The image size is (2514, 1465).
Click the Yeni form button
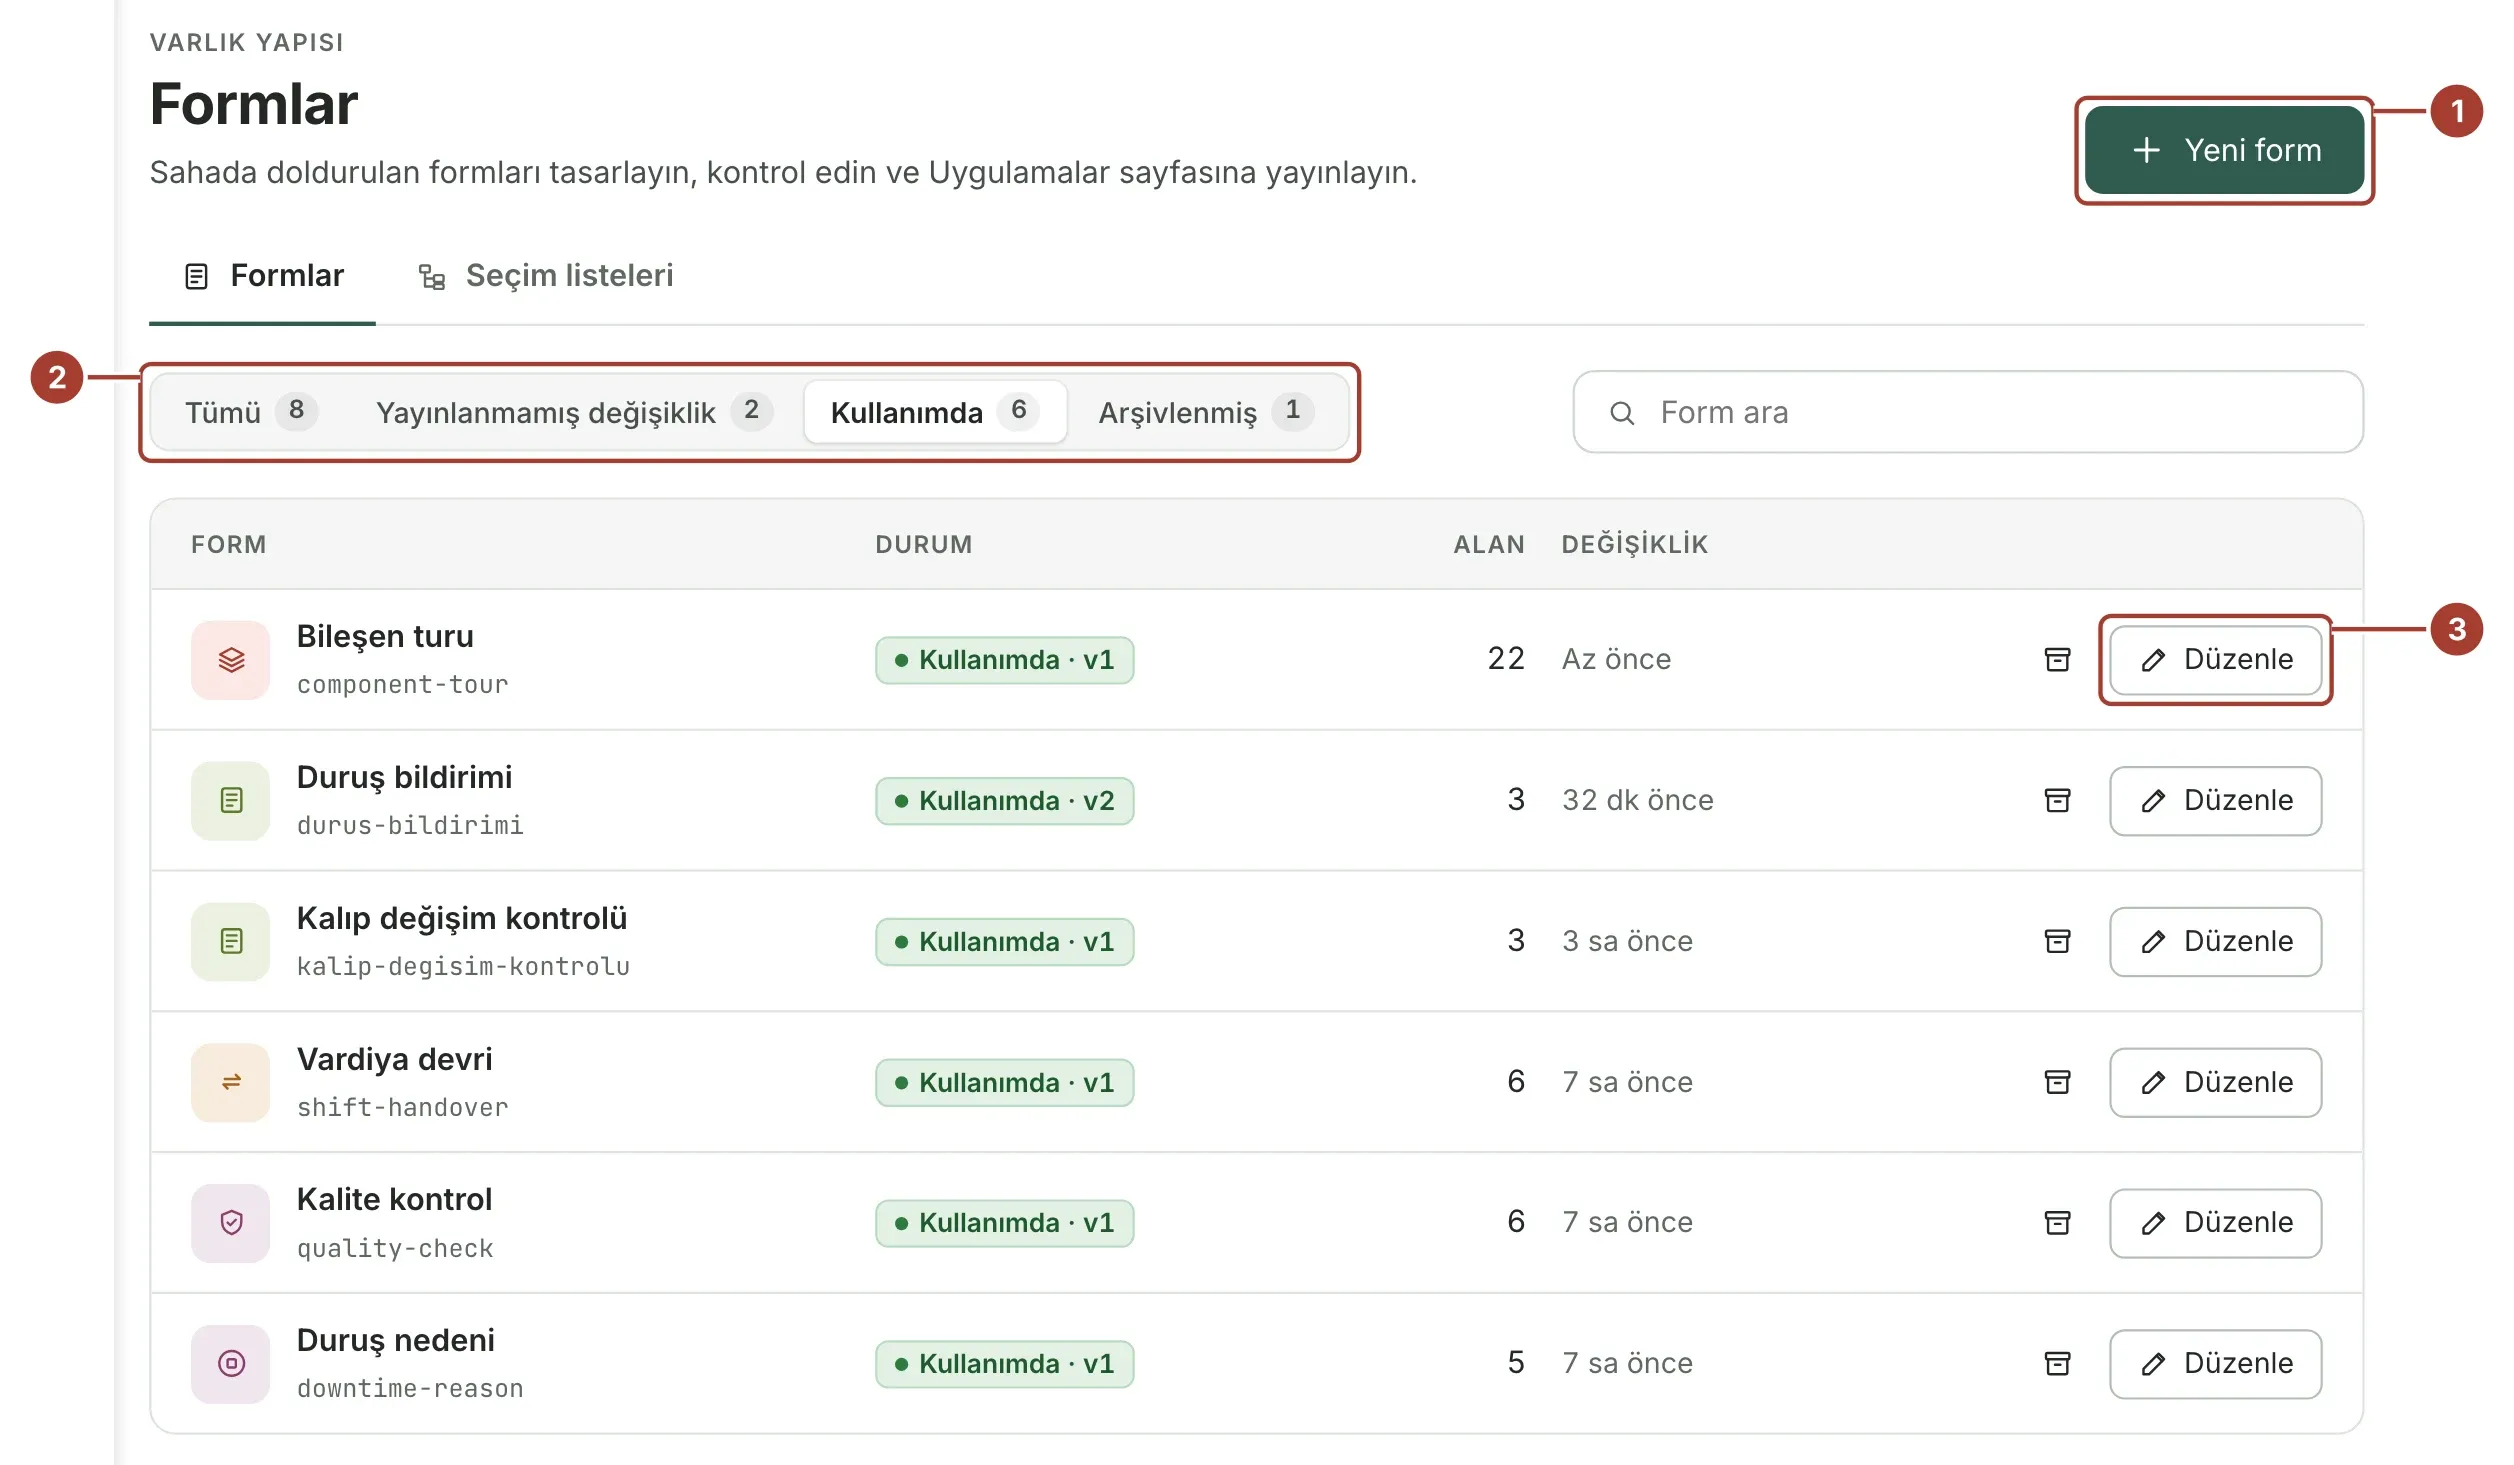pos(2224,150)
